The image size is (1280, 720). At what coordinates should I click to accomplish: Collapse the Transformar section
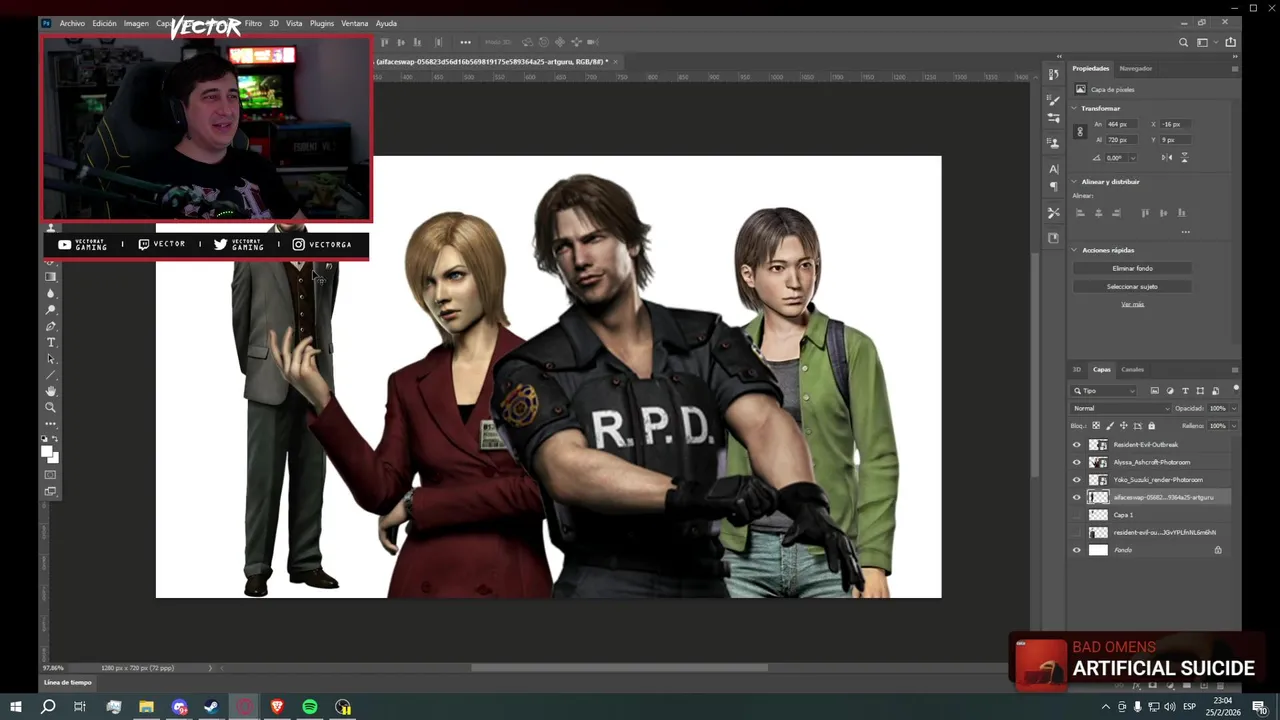[x=1076, y=108]
